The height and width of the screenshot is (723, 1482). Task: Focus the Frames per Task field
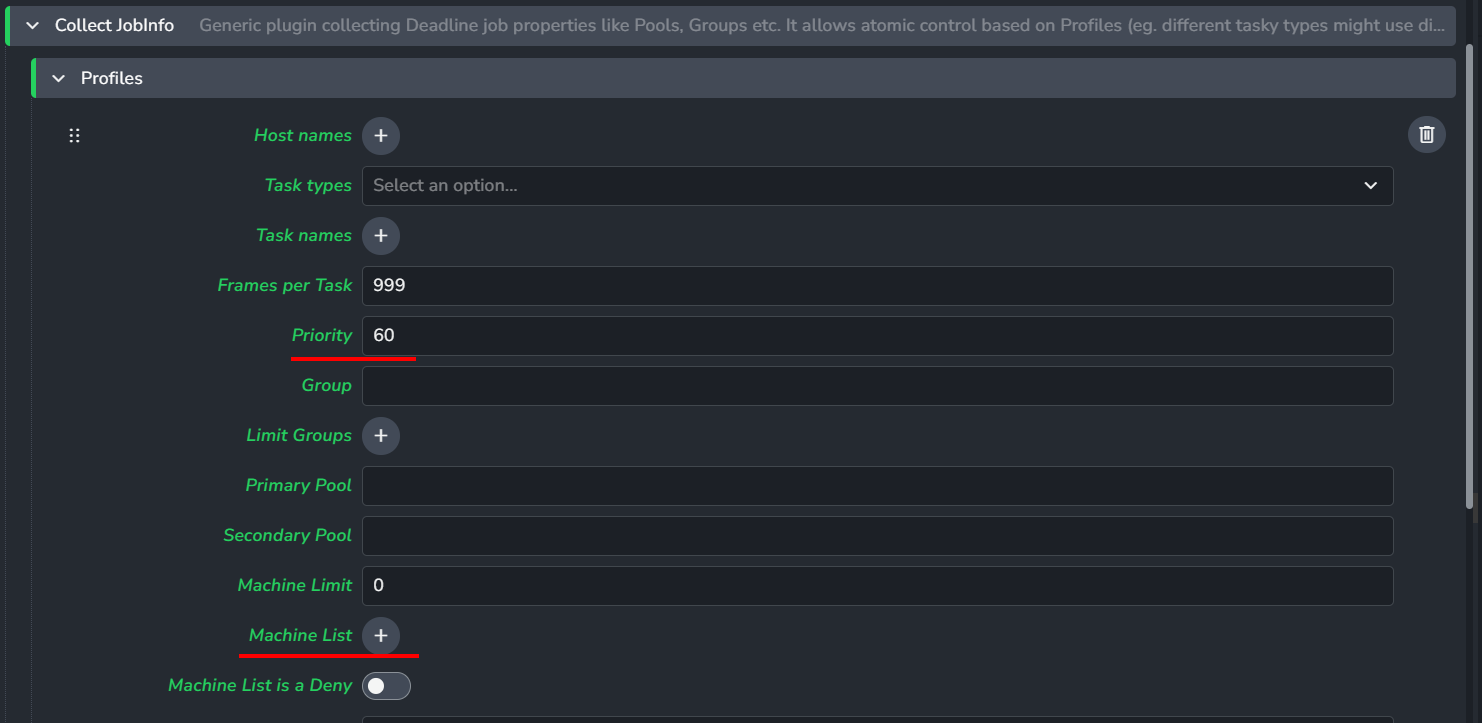[877, 286]
